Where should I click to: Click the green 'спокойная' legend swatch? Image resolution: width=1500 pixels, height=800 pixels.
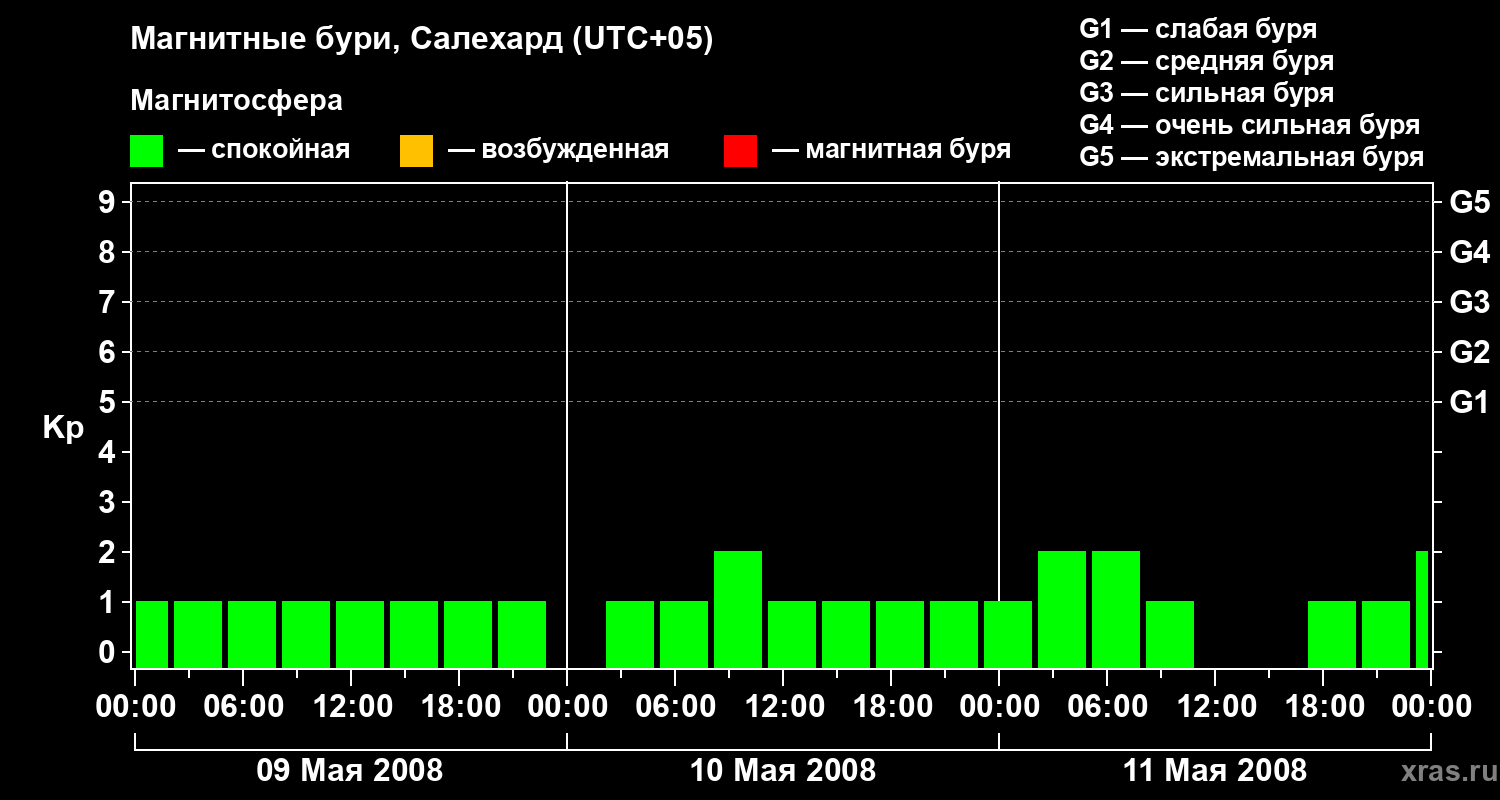pyautogui.click(x=146, y=151)
